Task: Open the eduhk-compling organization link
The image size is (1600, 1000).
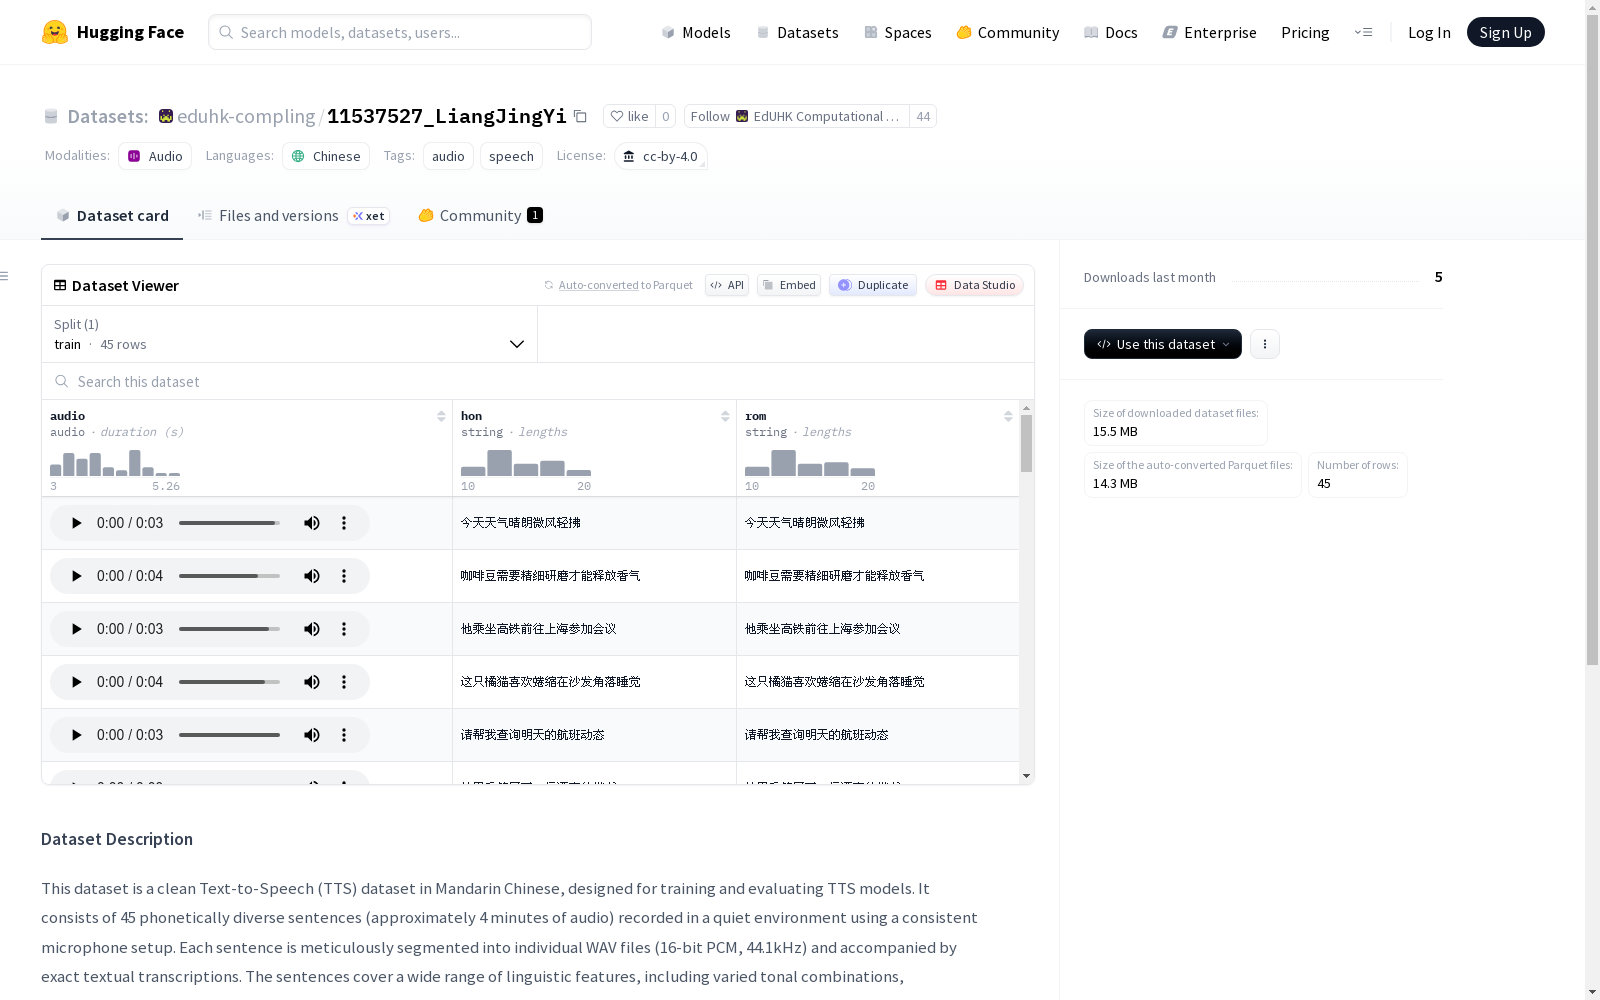Action: [x=246, y=116]
